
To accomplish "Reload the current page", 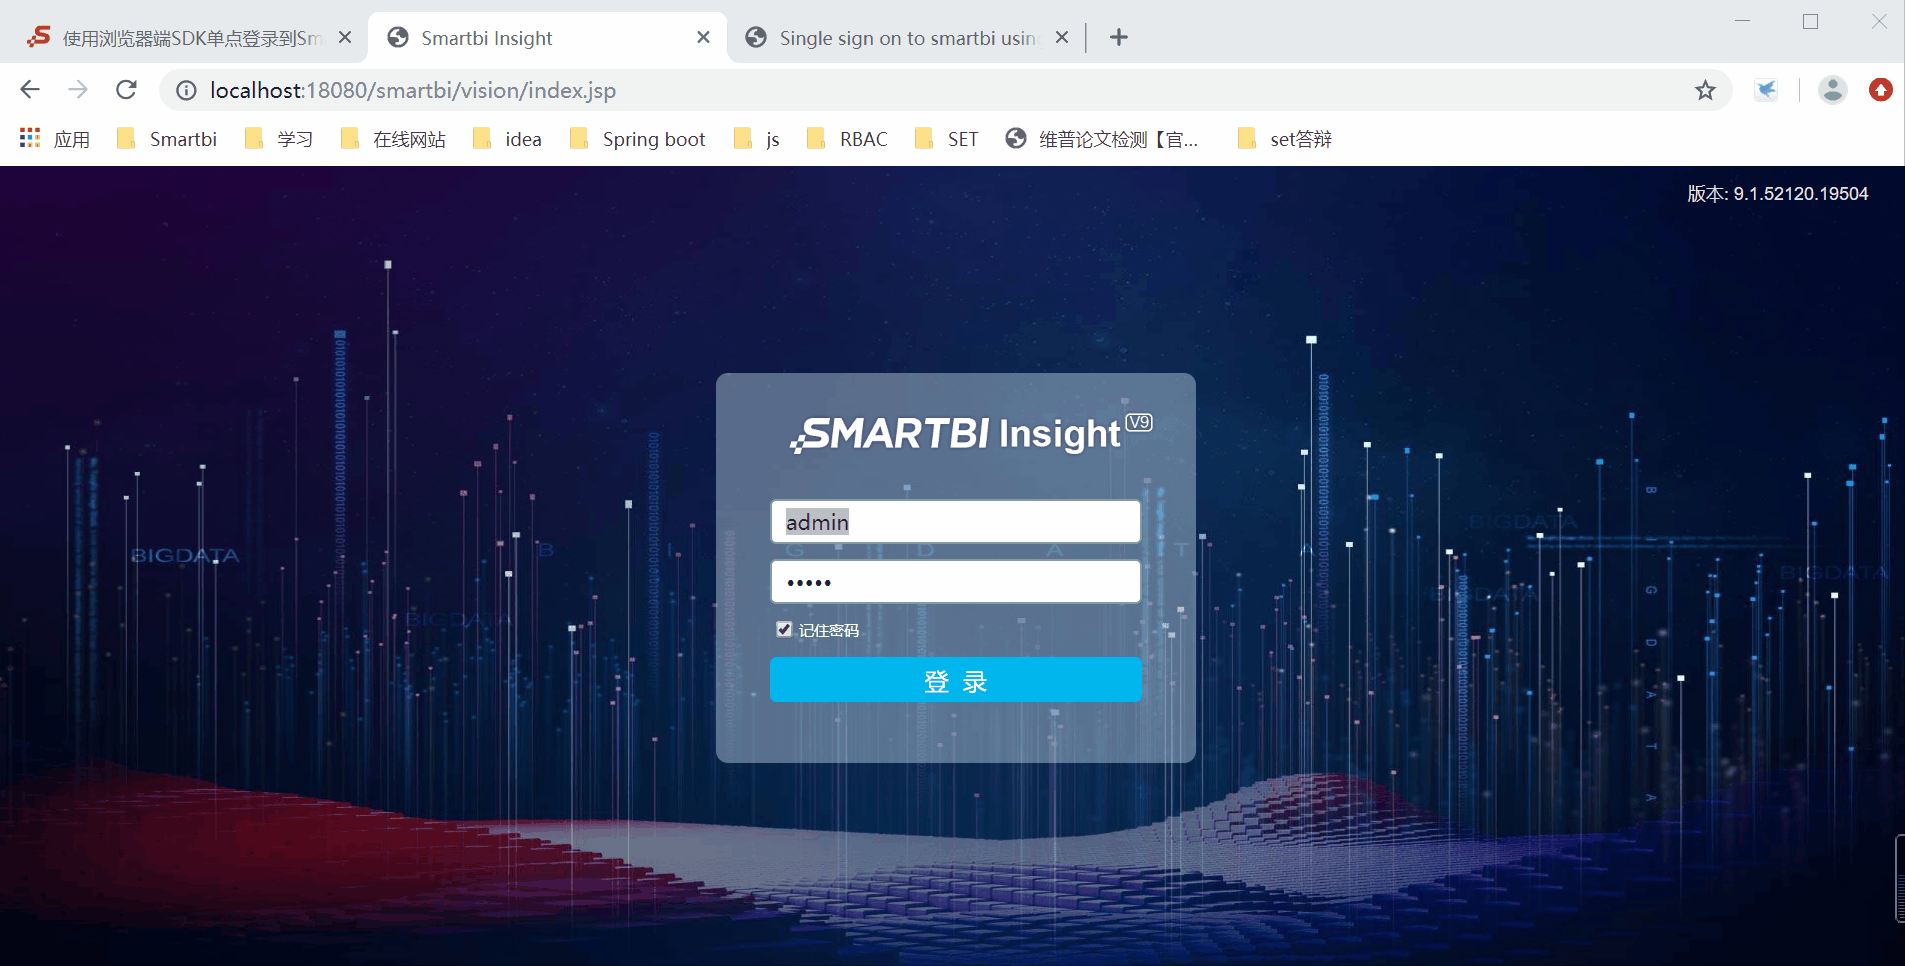I will [x=126, y=90].
